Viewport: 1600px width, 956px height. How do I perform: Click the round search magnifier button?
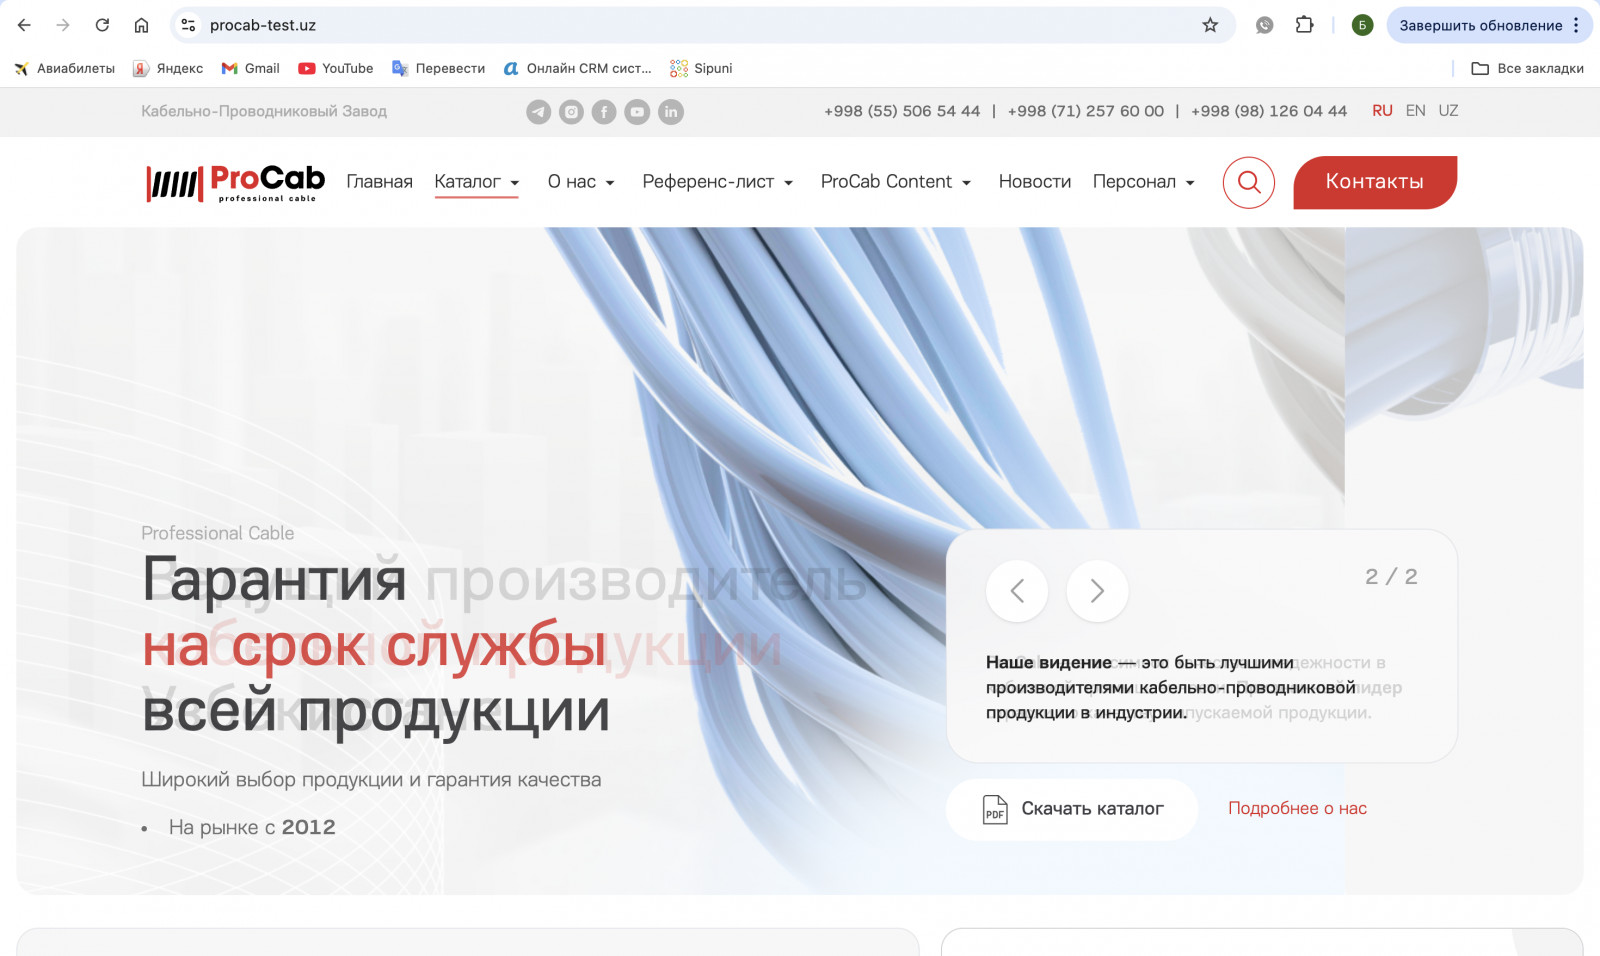tap(1248, 182)
